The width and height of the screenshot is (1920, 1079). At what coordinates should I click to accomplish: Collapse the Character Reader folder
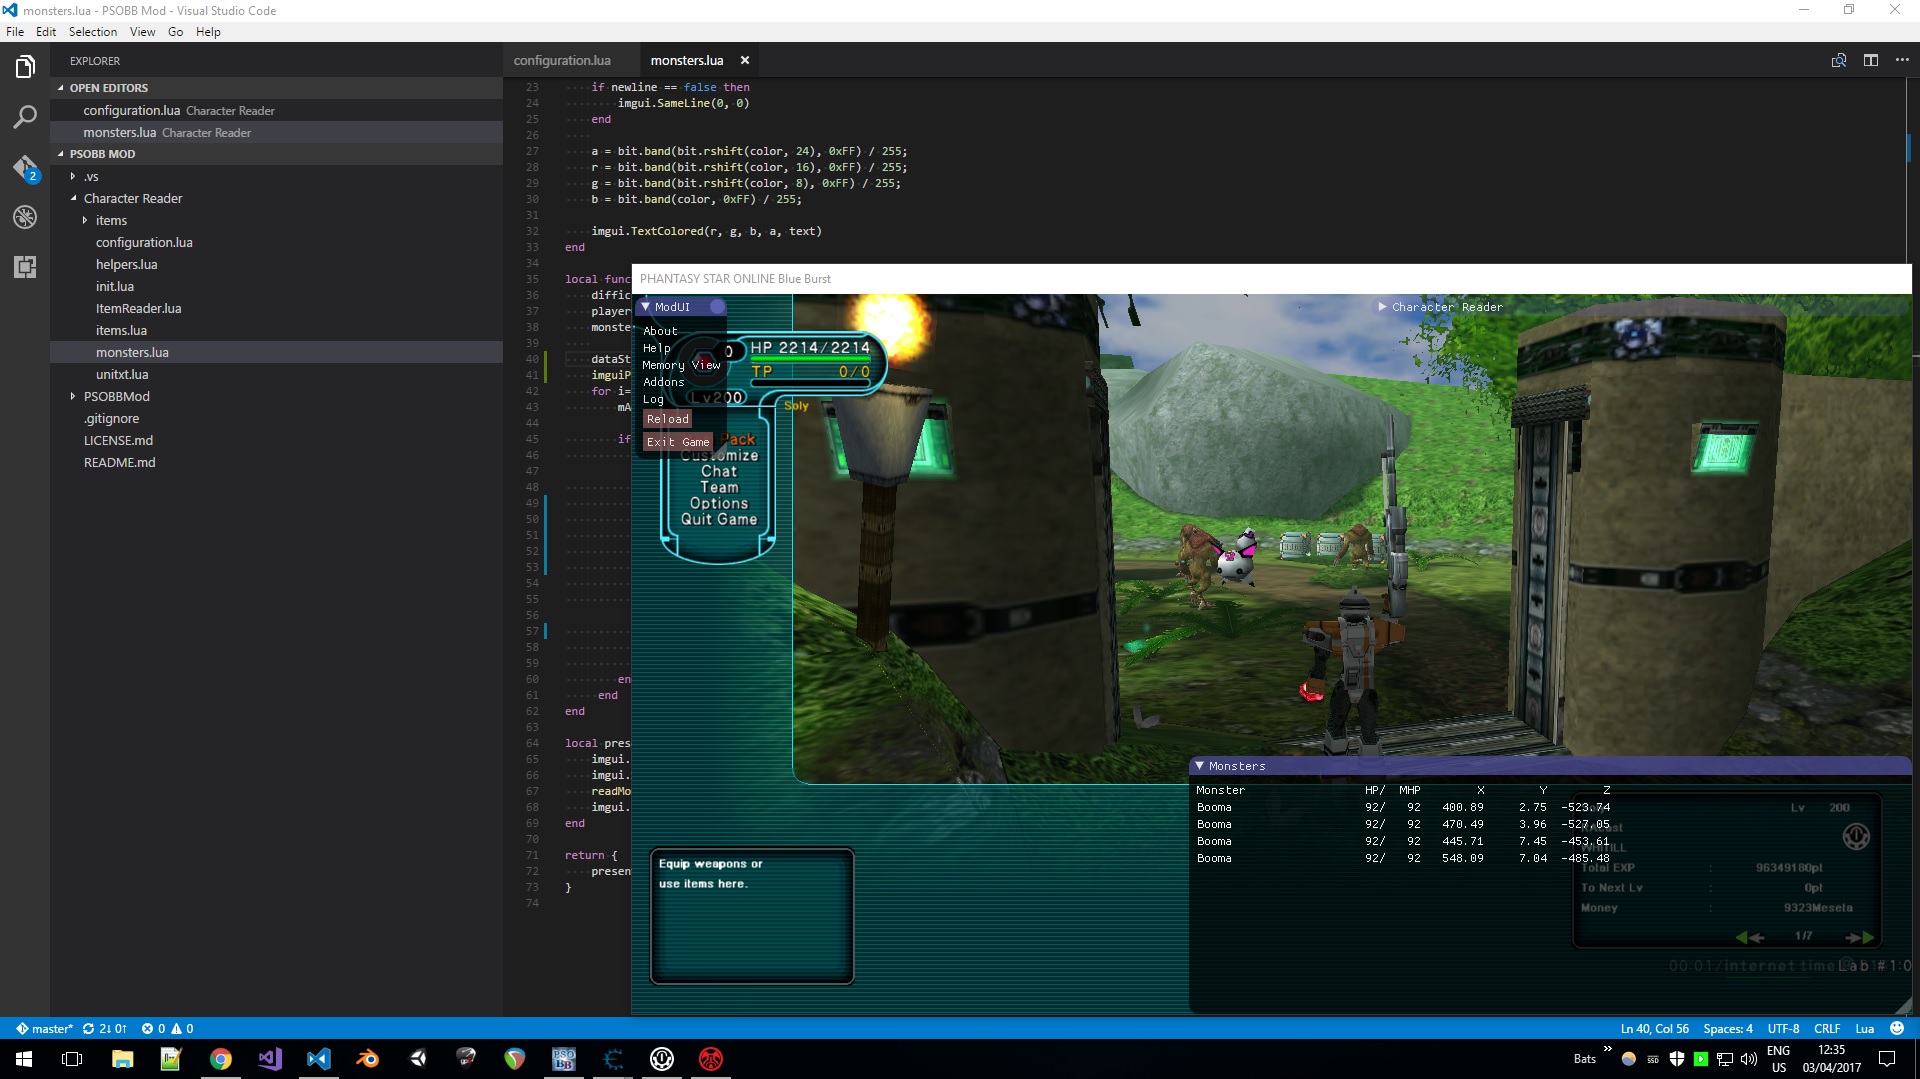[74, 198]
